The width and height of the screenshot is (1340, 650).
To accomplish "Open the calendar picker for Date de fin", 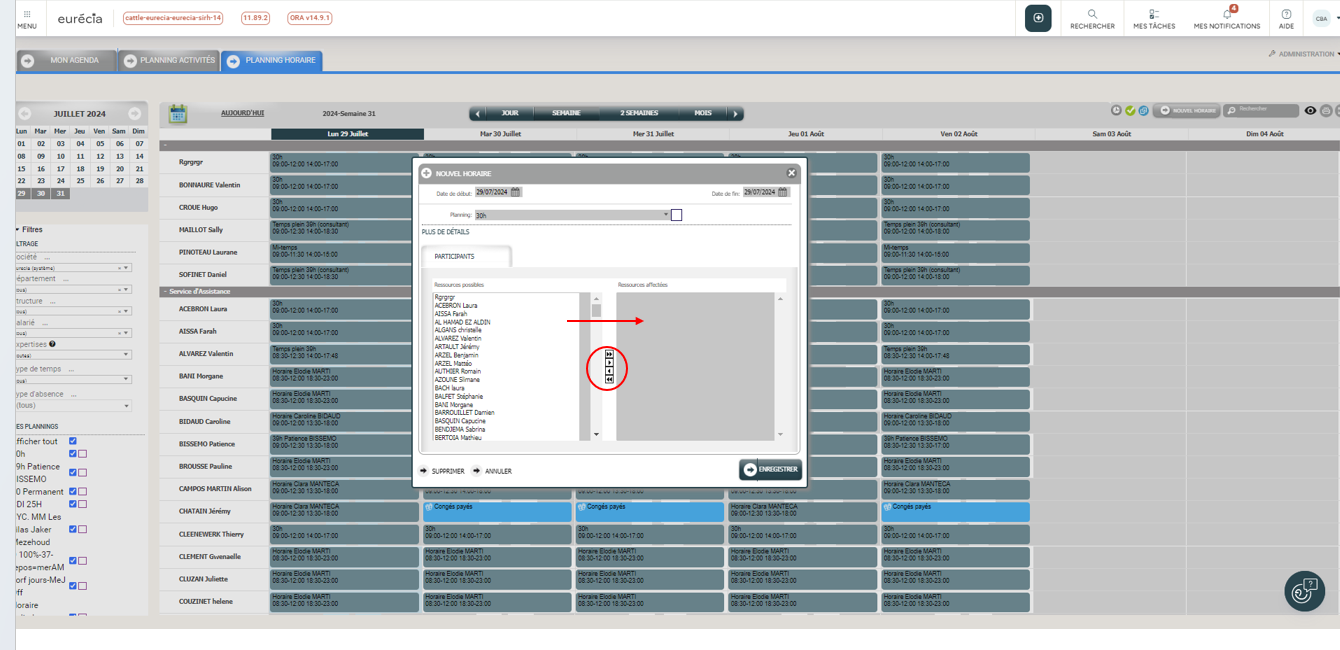I will click(783, 192).
